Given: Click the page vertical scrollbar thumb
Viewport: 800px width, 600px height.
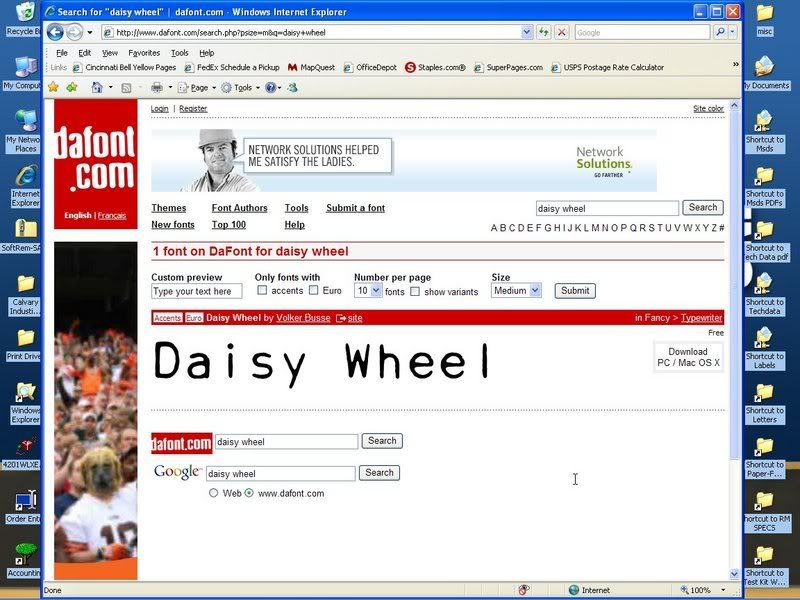Looking at the screenshot, I should click(x=735, y=286).
